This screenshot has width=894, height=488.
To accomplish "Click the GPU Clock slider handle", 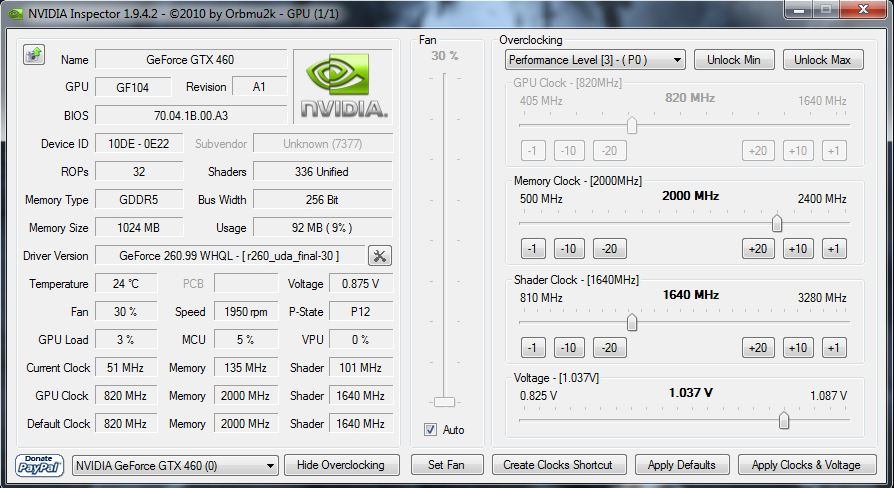I will coord(632,125).
